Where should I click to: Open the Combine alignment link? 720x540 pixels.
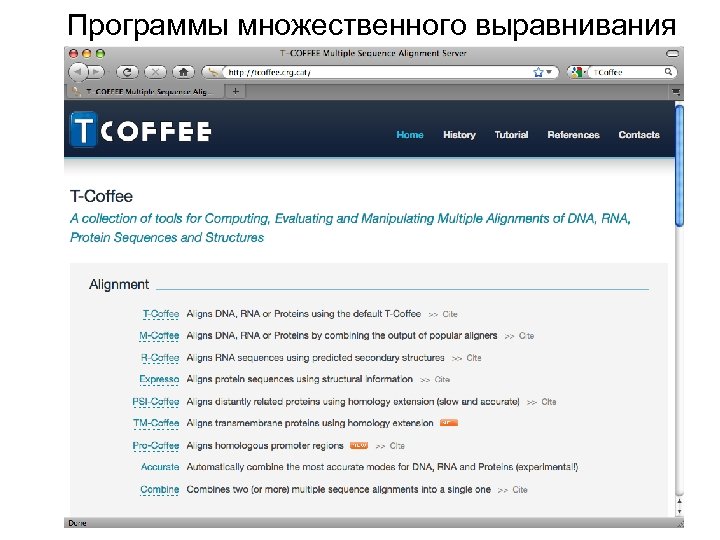[159, 489]
